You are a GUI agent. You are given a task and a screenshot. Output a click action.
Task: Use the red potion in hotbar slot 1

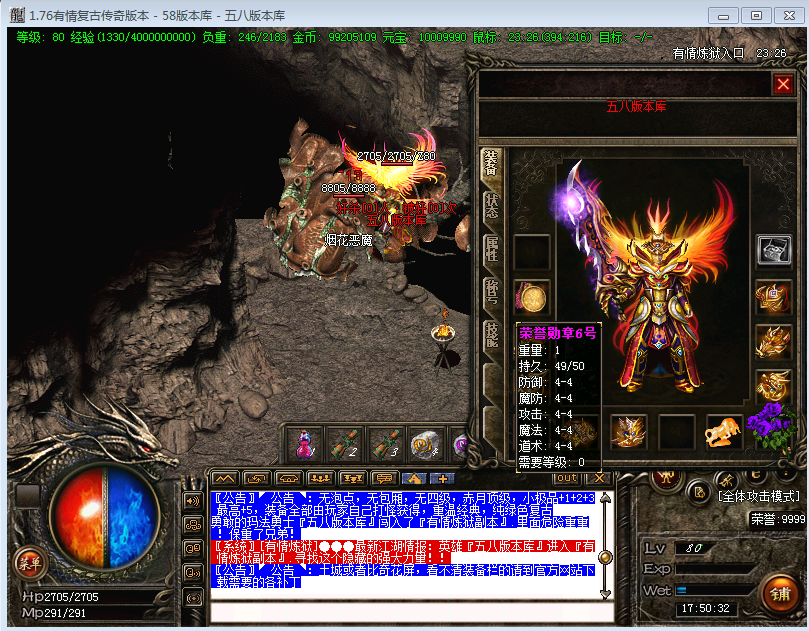coord(305,444)
